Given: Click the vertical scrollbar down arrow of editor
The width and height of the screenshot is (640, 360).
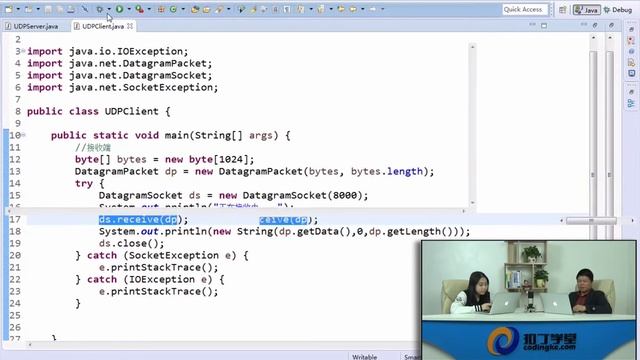Looking at the screenshot, I should [472, 202].
